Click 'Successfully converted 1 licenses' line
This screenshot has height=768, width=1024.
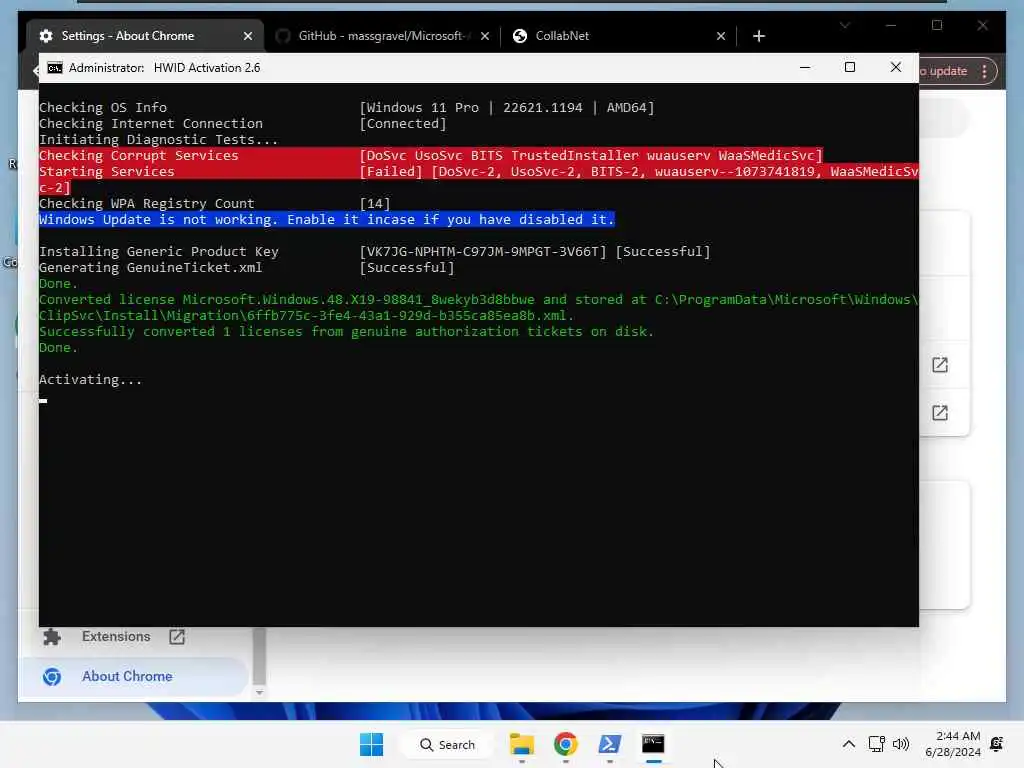point(346,332)
